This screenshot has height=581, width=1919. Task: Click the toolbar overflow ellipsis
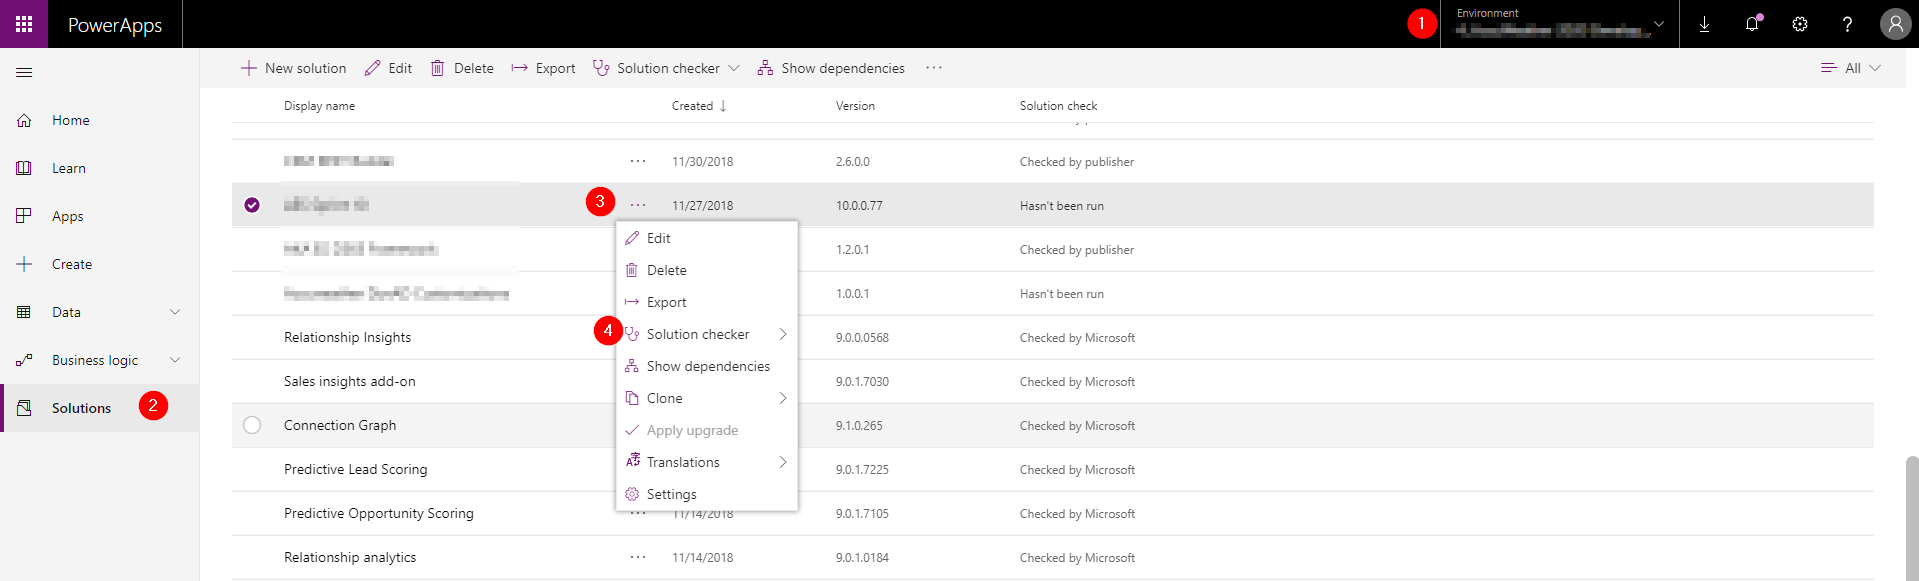click(x=934, y=68)
